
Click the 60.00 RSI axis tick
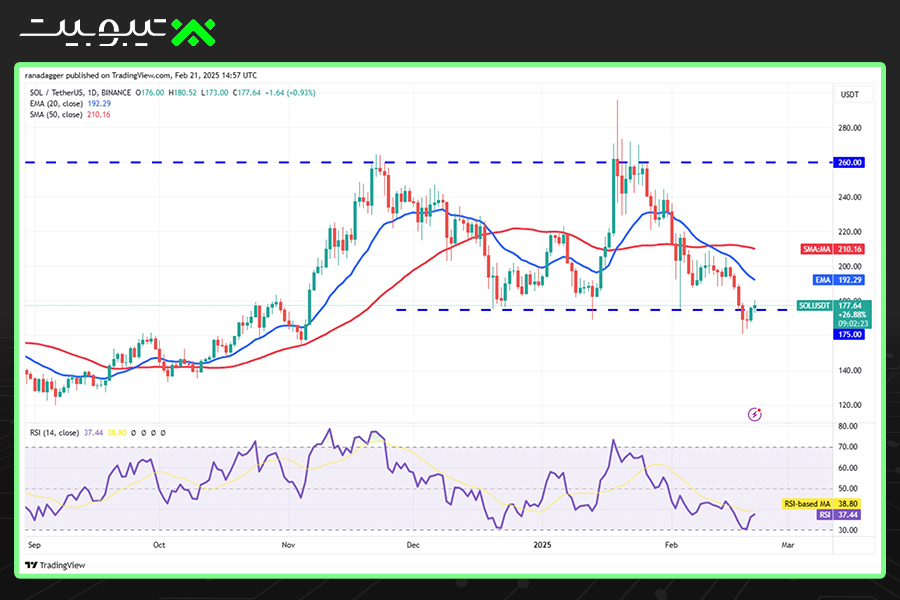(x=848, y=468)
